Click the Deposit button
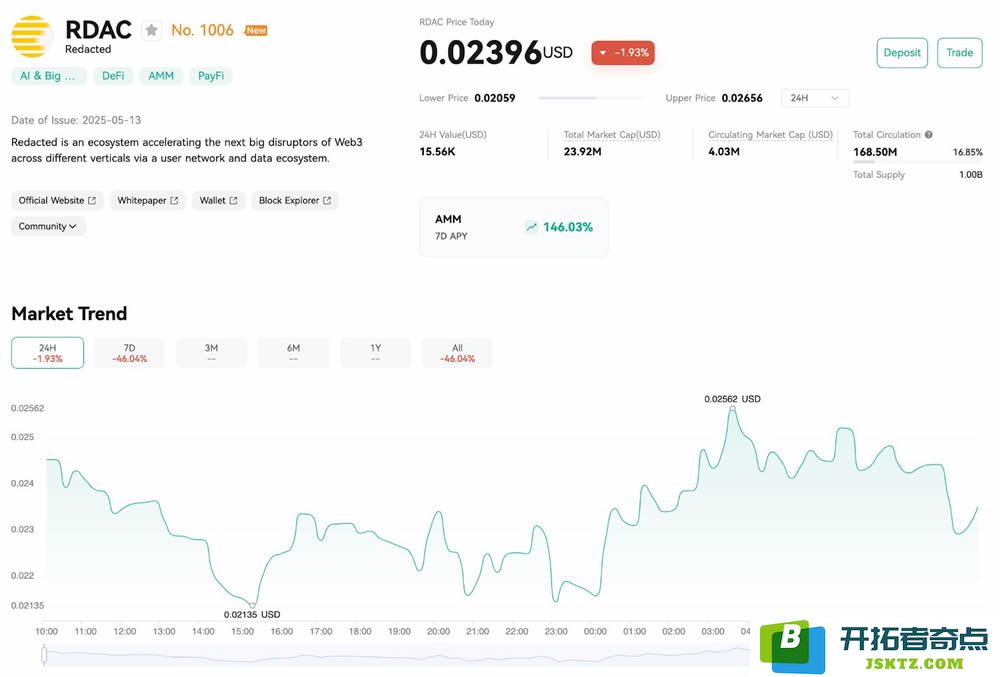Screen dimensions: 1000x677 tap(902, 53)
